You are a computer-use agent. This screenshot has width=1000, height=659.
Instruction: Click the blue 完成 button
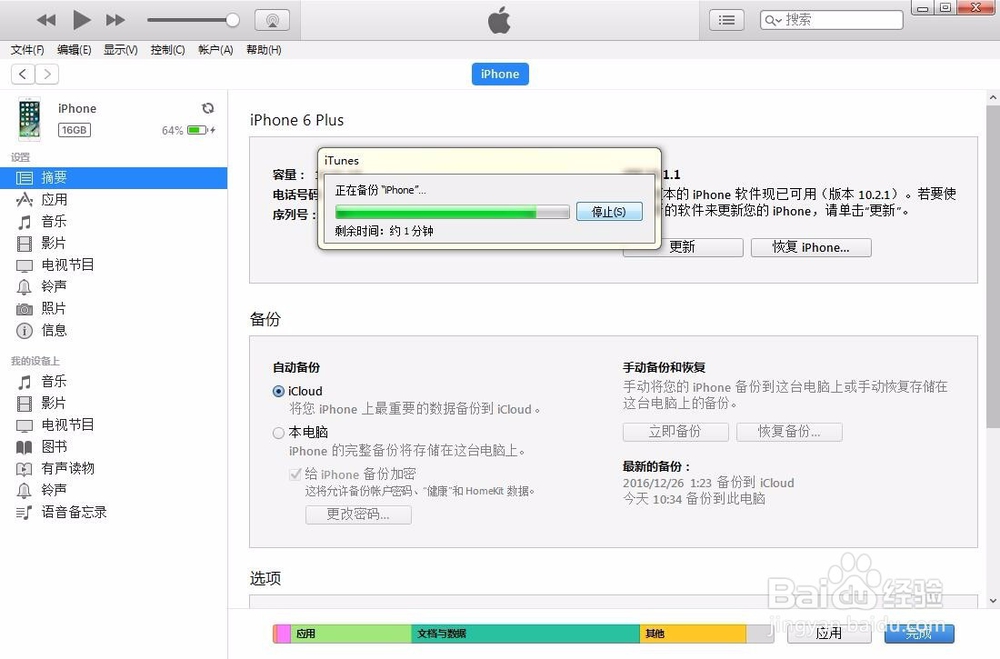click(x=919, y=633)
